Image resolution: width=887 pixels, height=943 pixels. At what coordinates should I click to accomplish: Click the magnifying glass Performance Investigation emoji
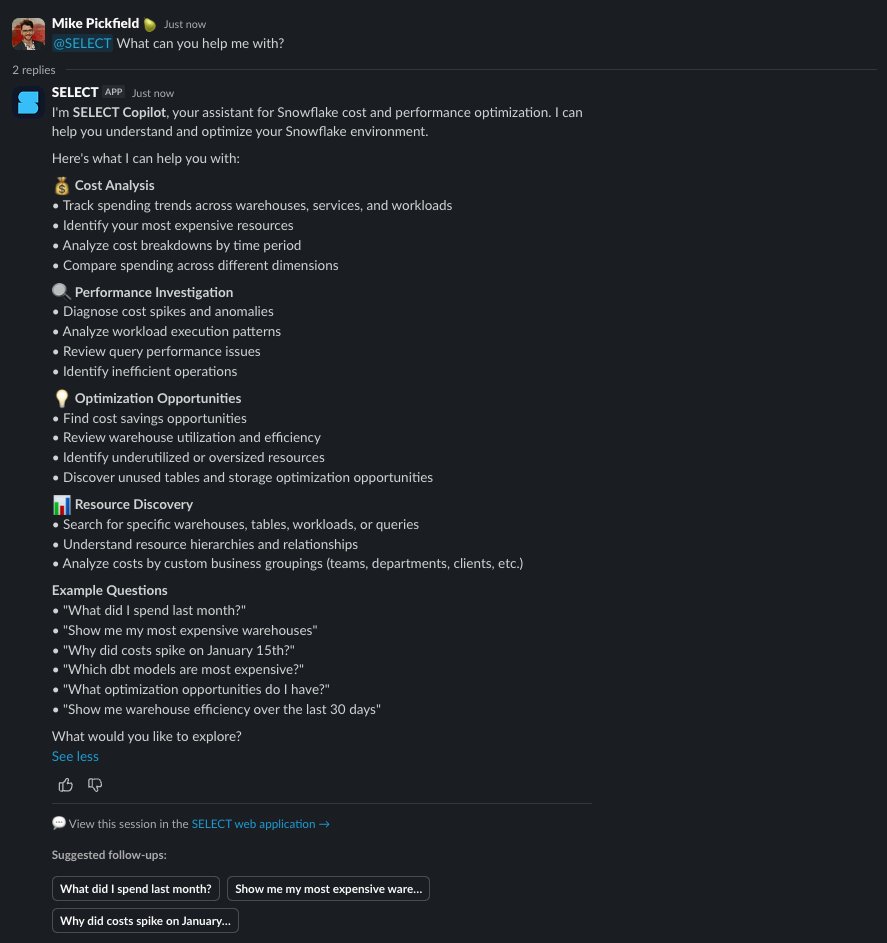coord(61,291)
